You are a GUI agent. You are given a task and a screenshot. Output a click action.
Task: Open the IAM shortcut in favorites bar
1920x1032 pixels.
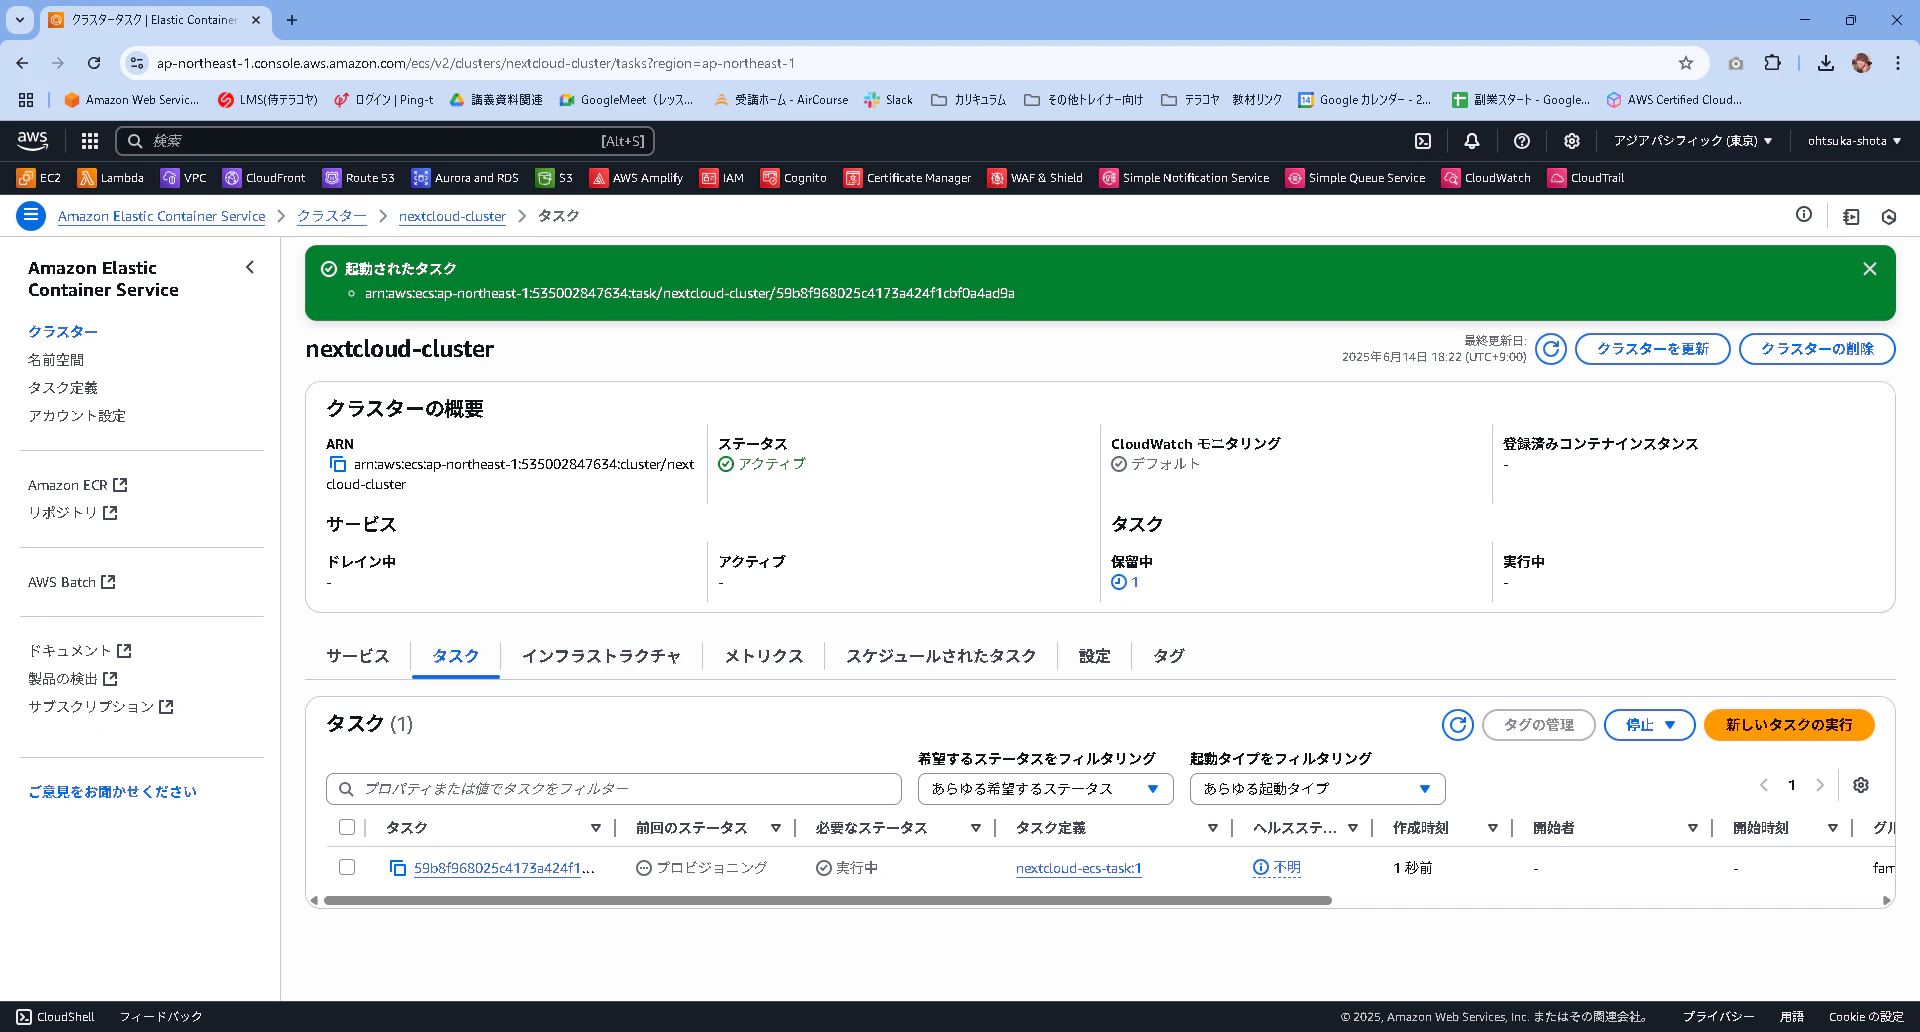point(722,178)
